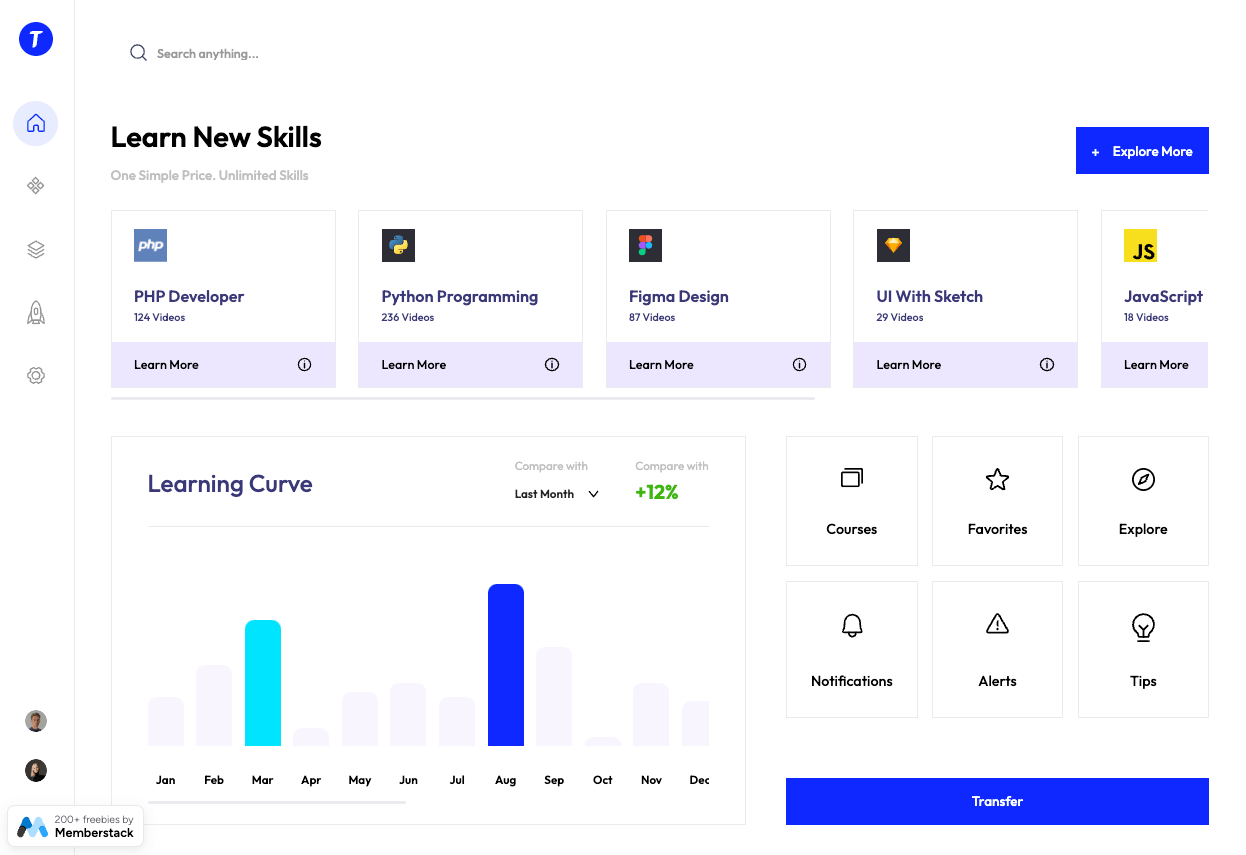Open Settings via the gear icon
1246x855 pixels.
[x=35, y=375]
